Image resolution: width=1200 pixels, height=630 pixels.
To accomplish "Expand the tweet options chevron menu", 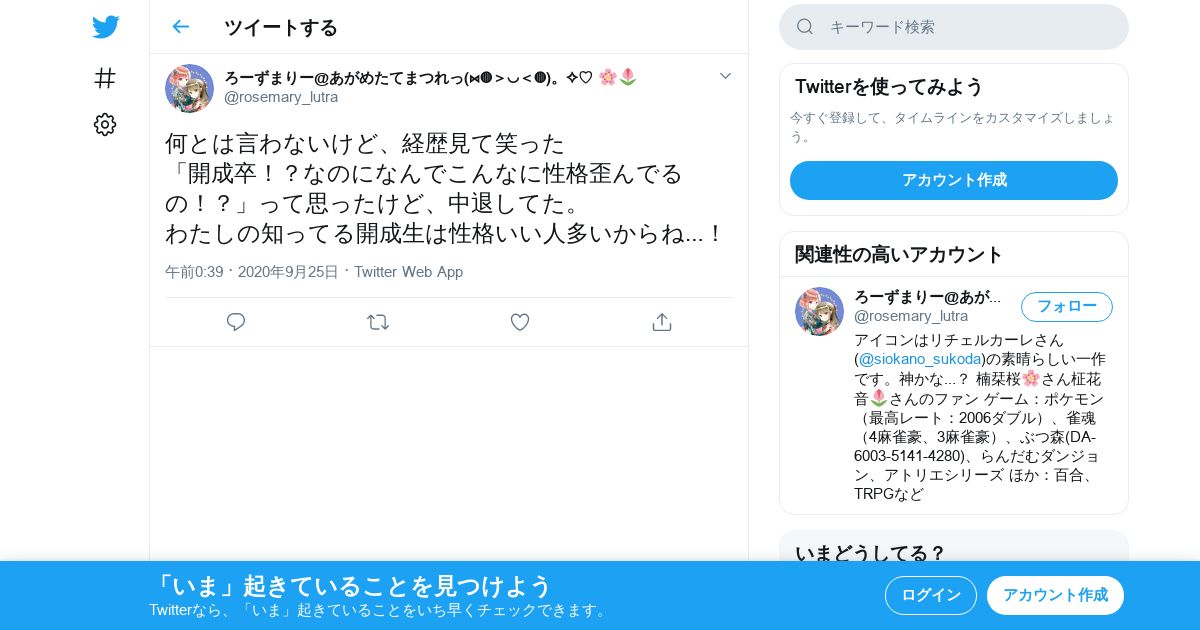I will [726, 76].
